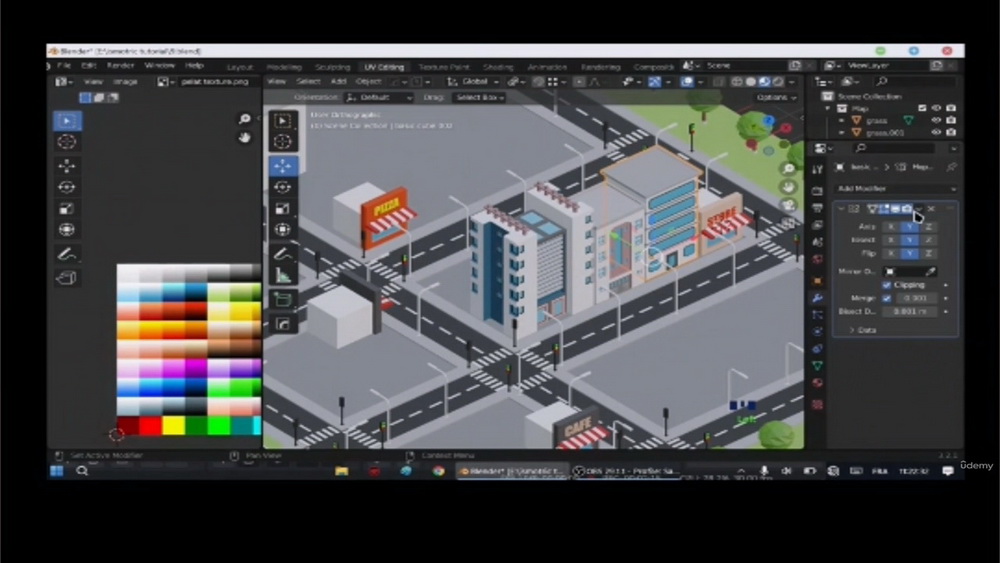Hide the grass.001 object in outliner

click(936, 133)
